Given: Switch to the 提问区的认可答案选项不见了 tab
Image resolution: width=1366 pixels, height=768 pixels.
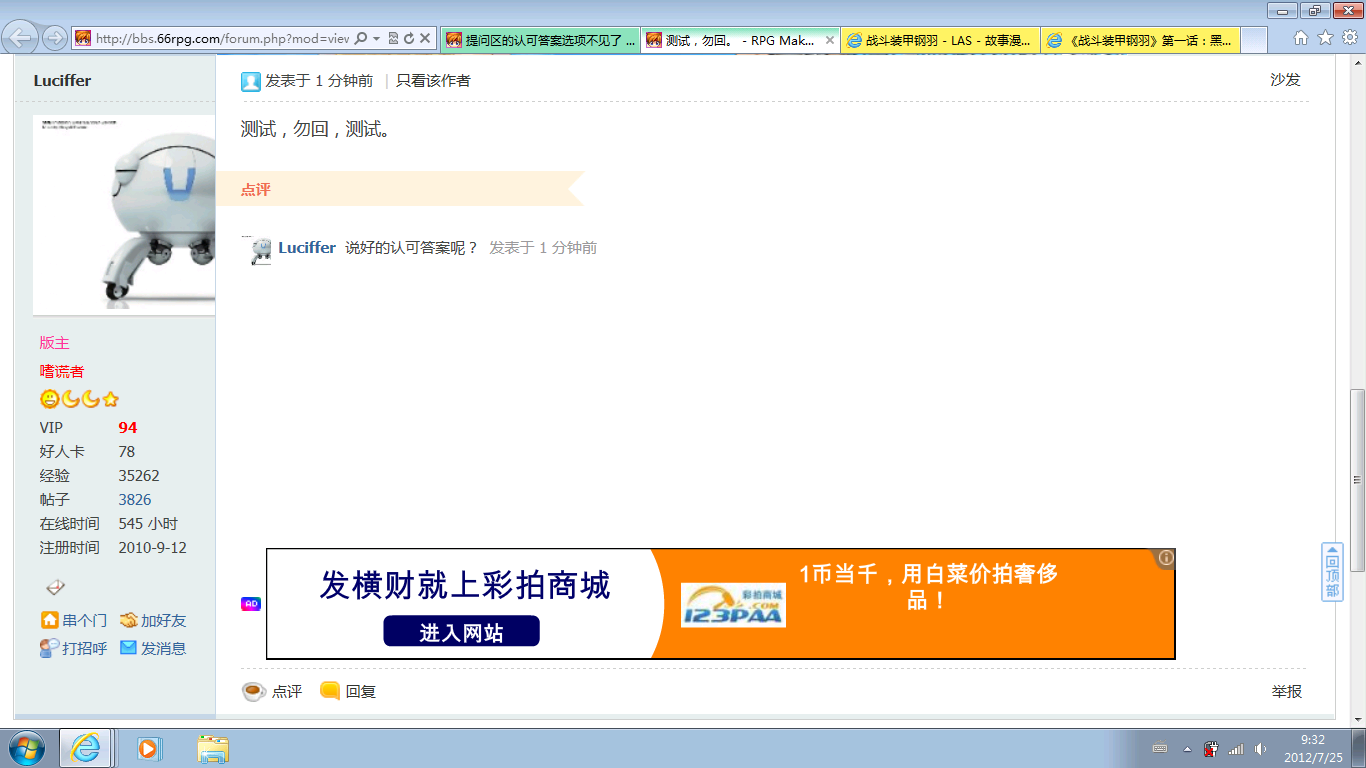Looking at the screenshot, I should tap(540, 40).
